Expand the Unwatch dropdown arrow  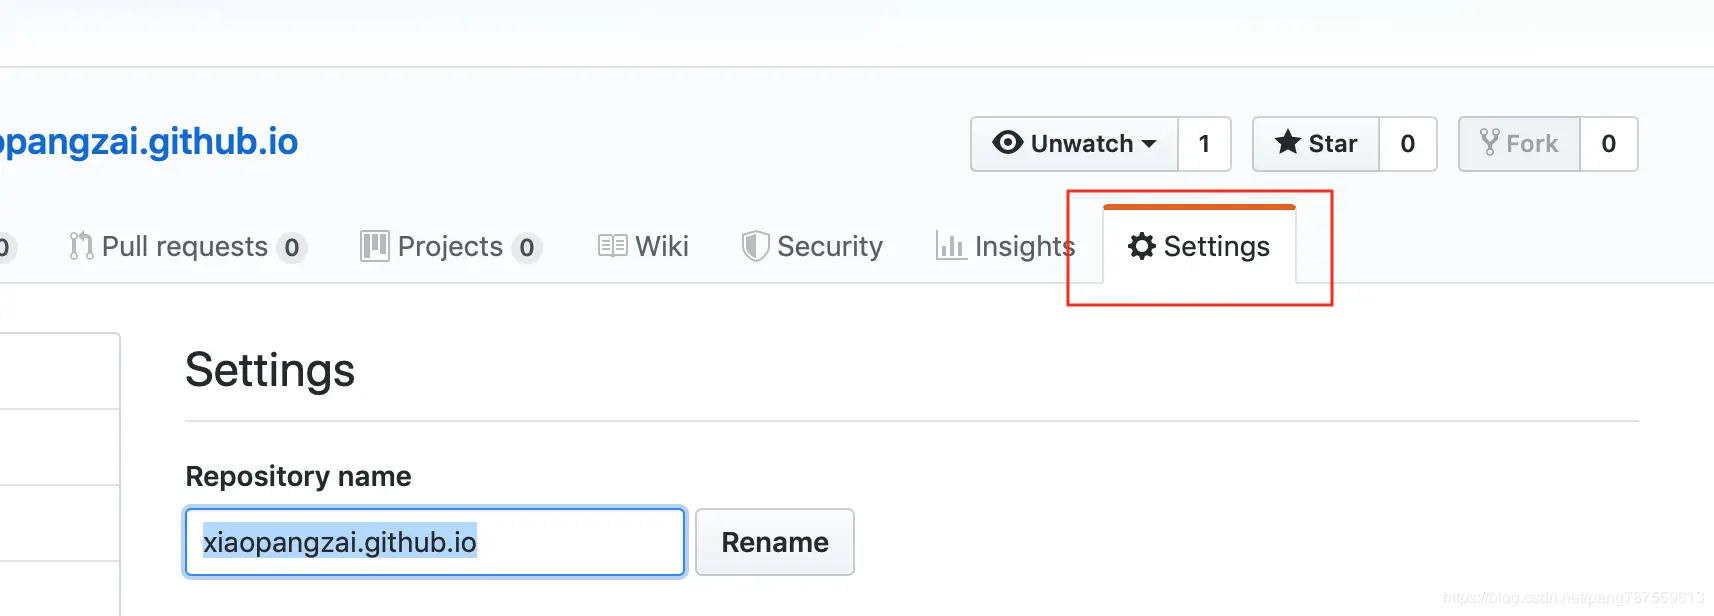point(1149,144)
